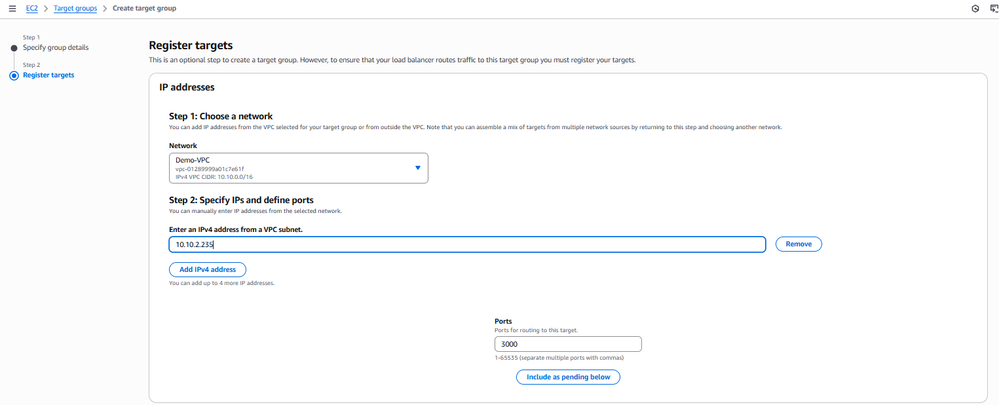Click the breadcrumb chevron after Target groups
The width and height of the screenshot is (999, 405).
pos(105,8)
